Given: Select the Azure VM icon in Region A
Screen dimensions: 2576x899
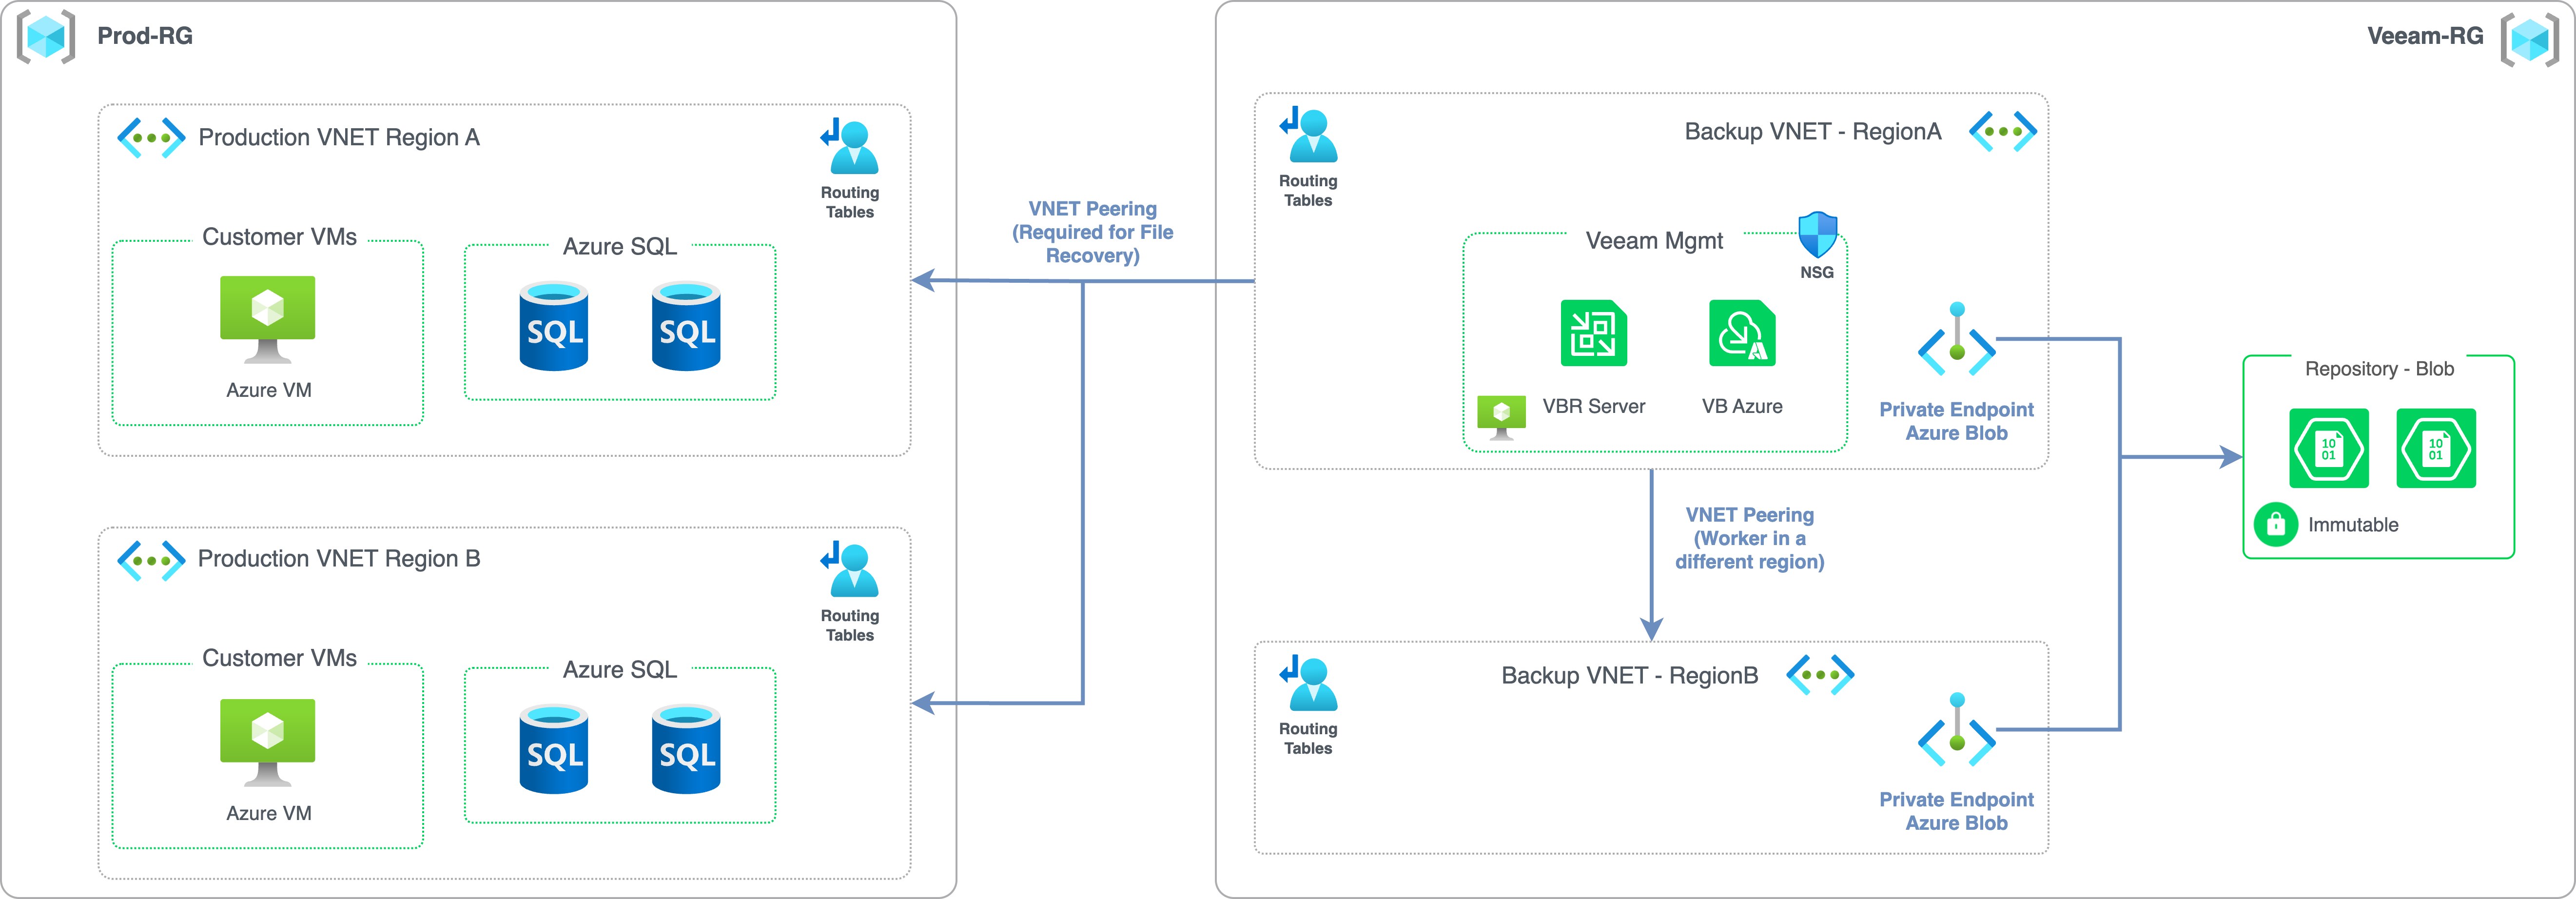Looking at the screenshot, I should [268, 320].
